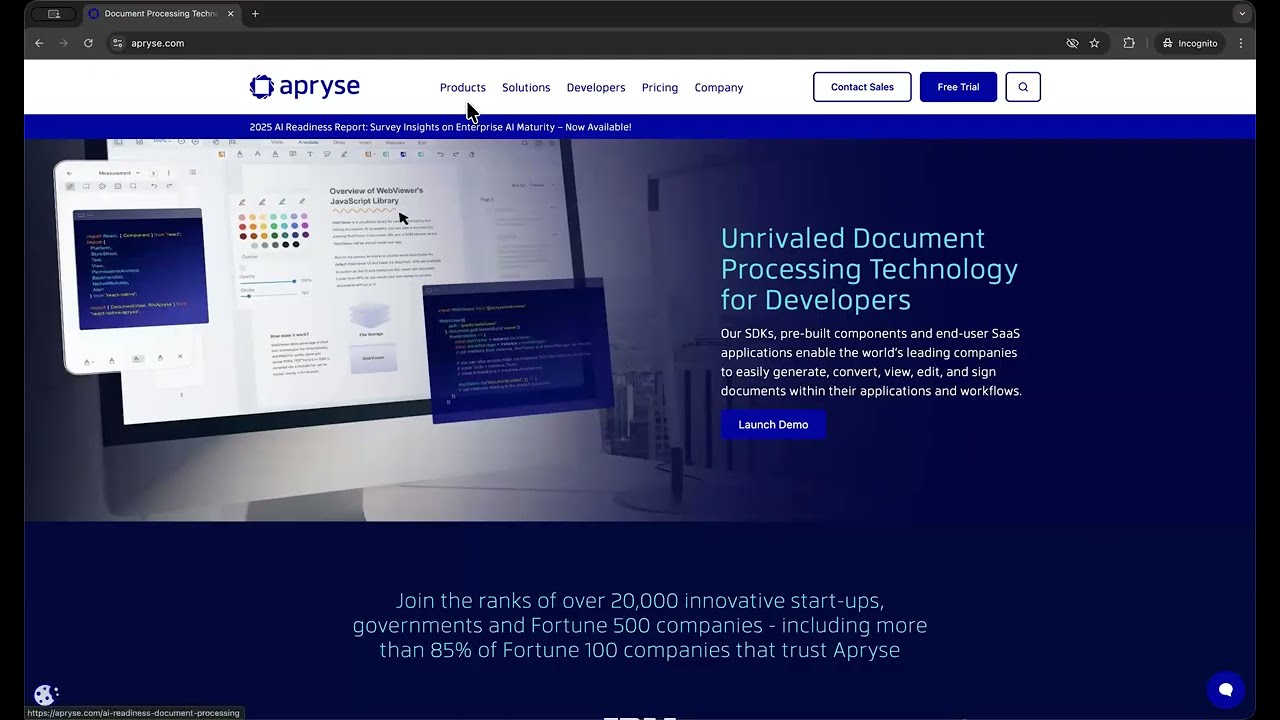Start a Free Trial
The width and height of the screenshot is (1280, 720).
click(x=958, y=87)
